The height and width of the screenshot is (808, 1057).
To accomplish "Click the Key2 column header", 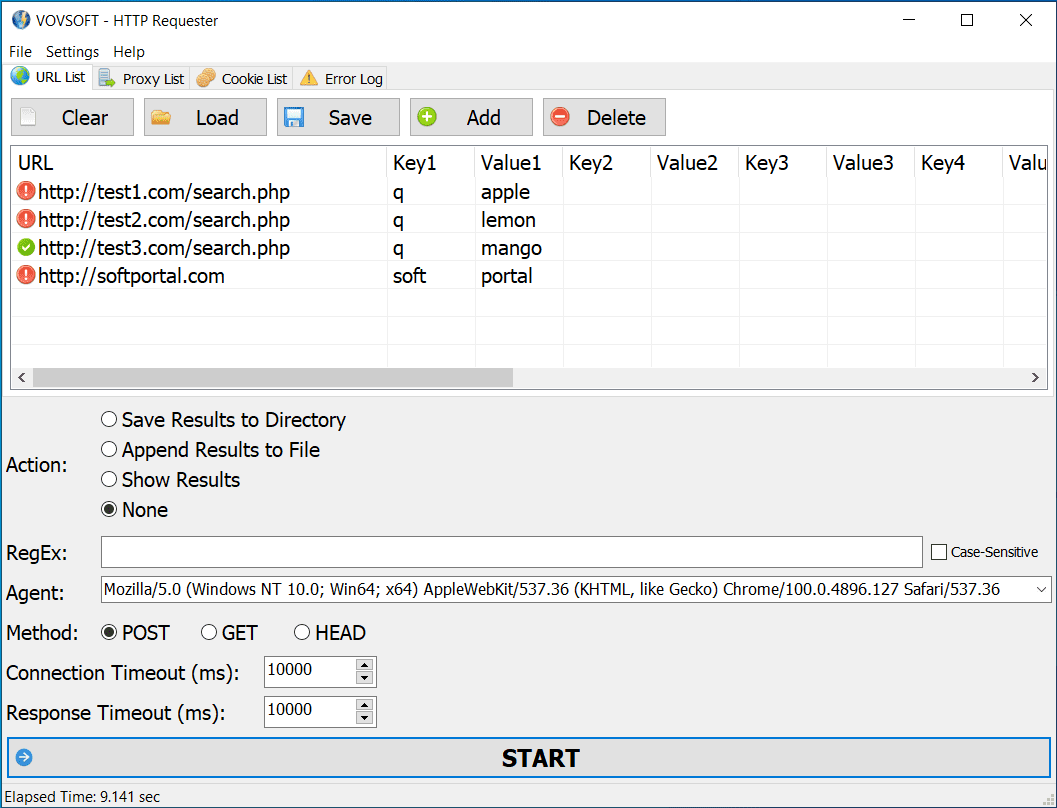I will click(x=607, y=162).
